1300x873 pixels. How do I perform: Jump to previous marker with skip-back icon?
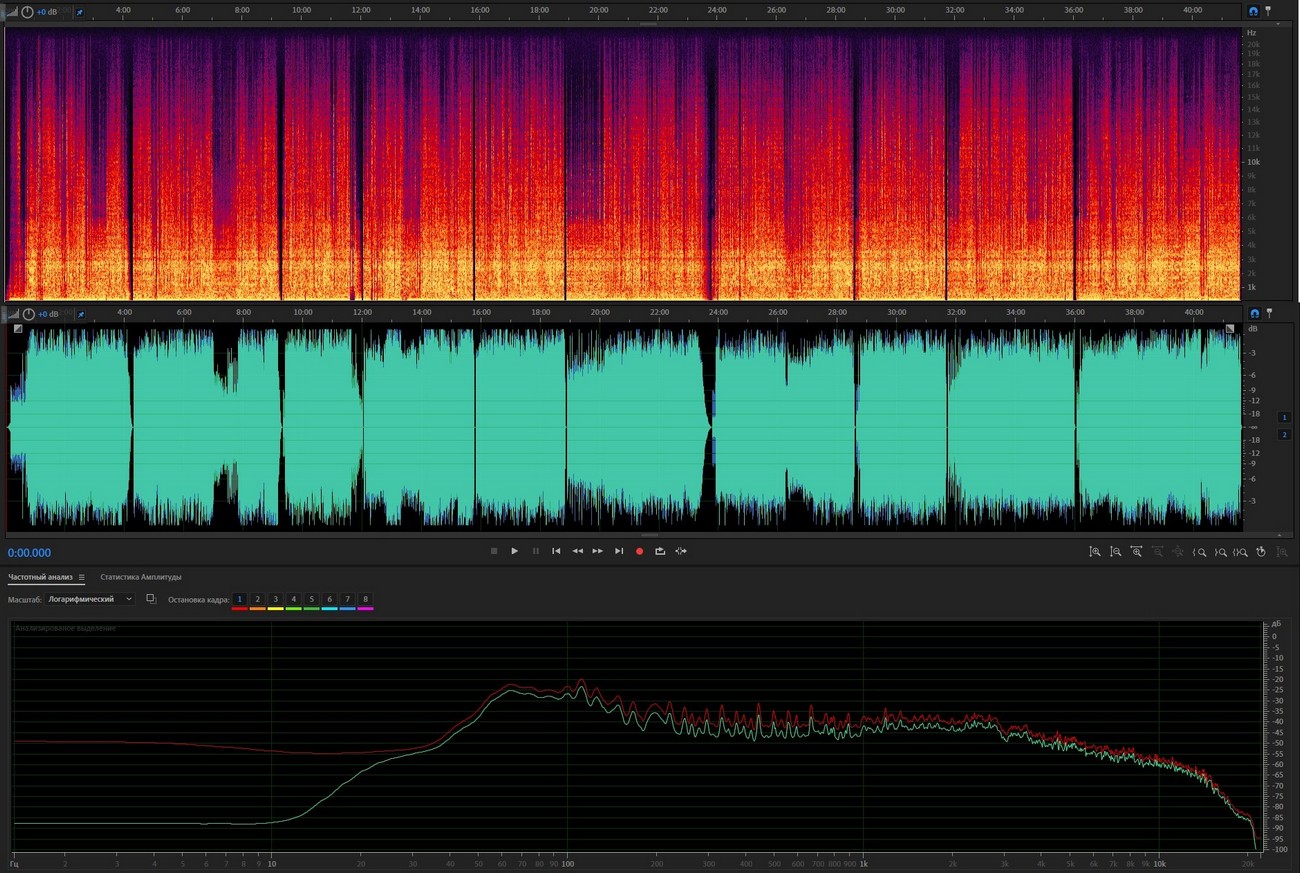(x=556, y=551)
